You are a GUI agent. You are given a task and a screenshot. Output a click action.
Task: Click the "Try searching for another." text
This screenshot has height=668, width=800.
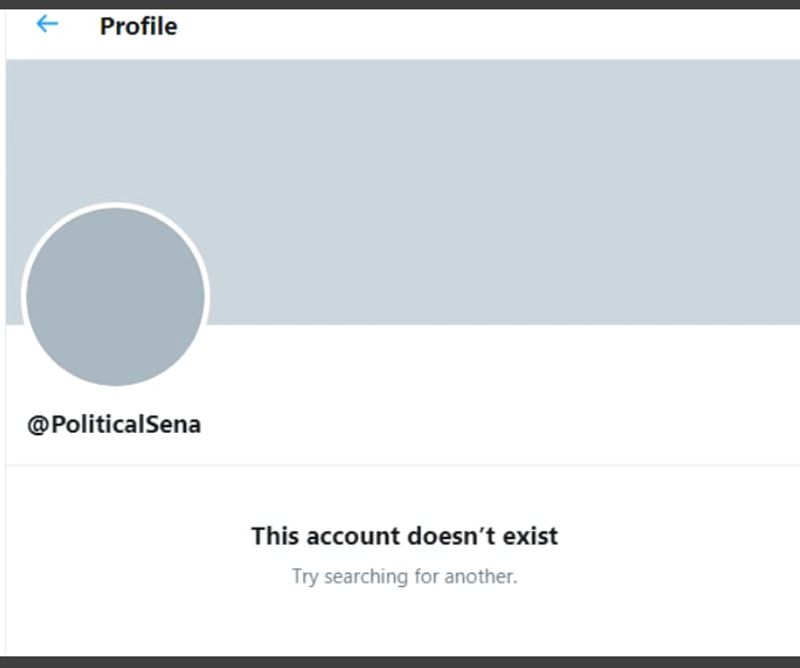(404, 577)
